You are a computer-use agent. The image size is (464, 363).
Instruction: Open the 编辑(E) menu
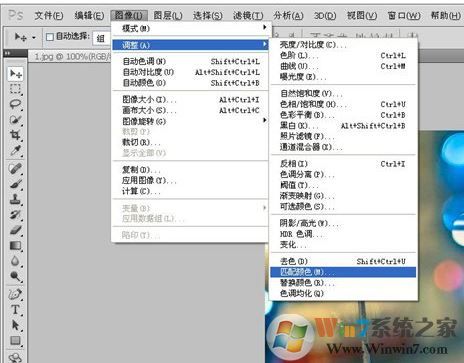click(x=89, y=15)
